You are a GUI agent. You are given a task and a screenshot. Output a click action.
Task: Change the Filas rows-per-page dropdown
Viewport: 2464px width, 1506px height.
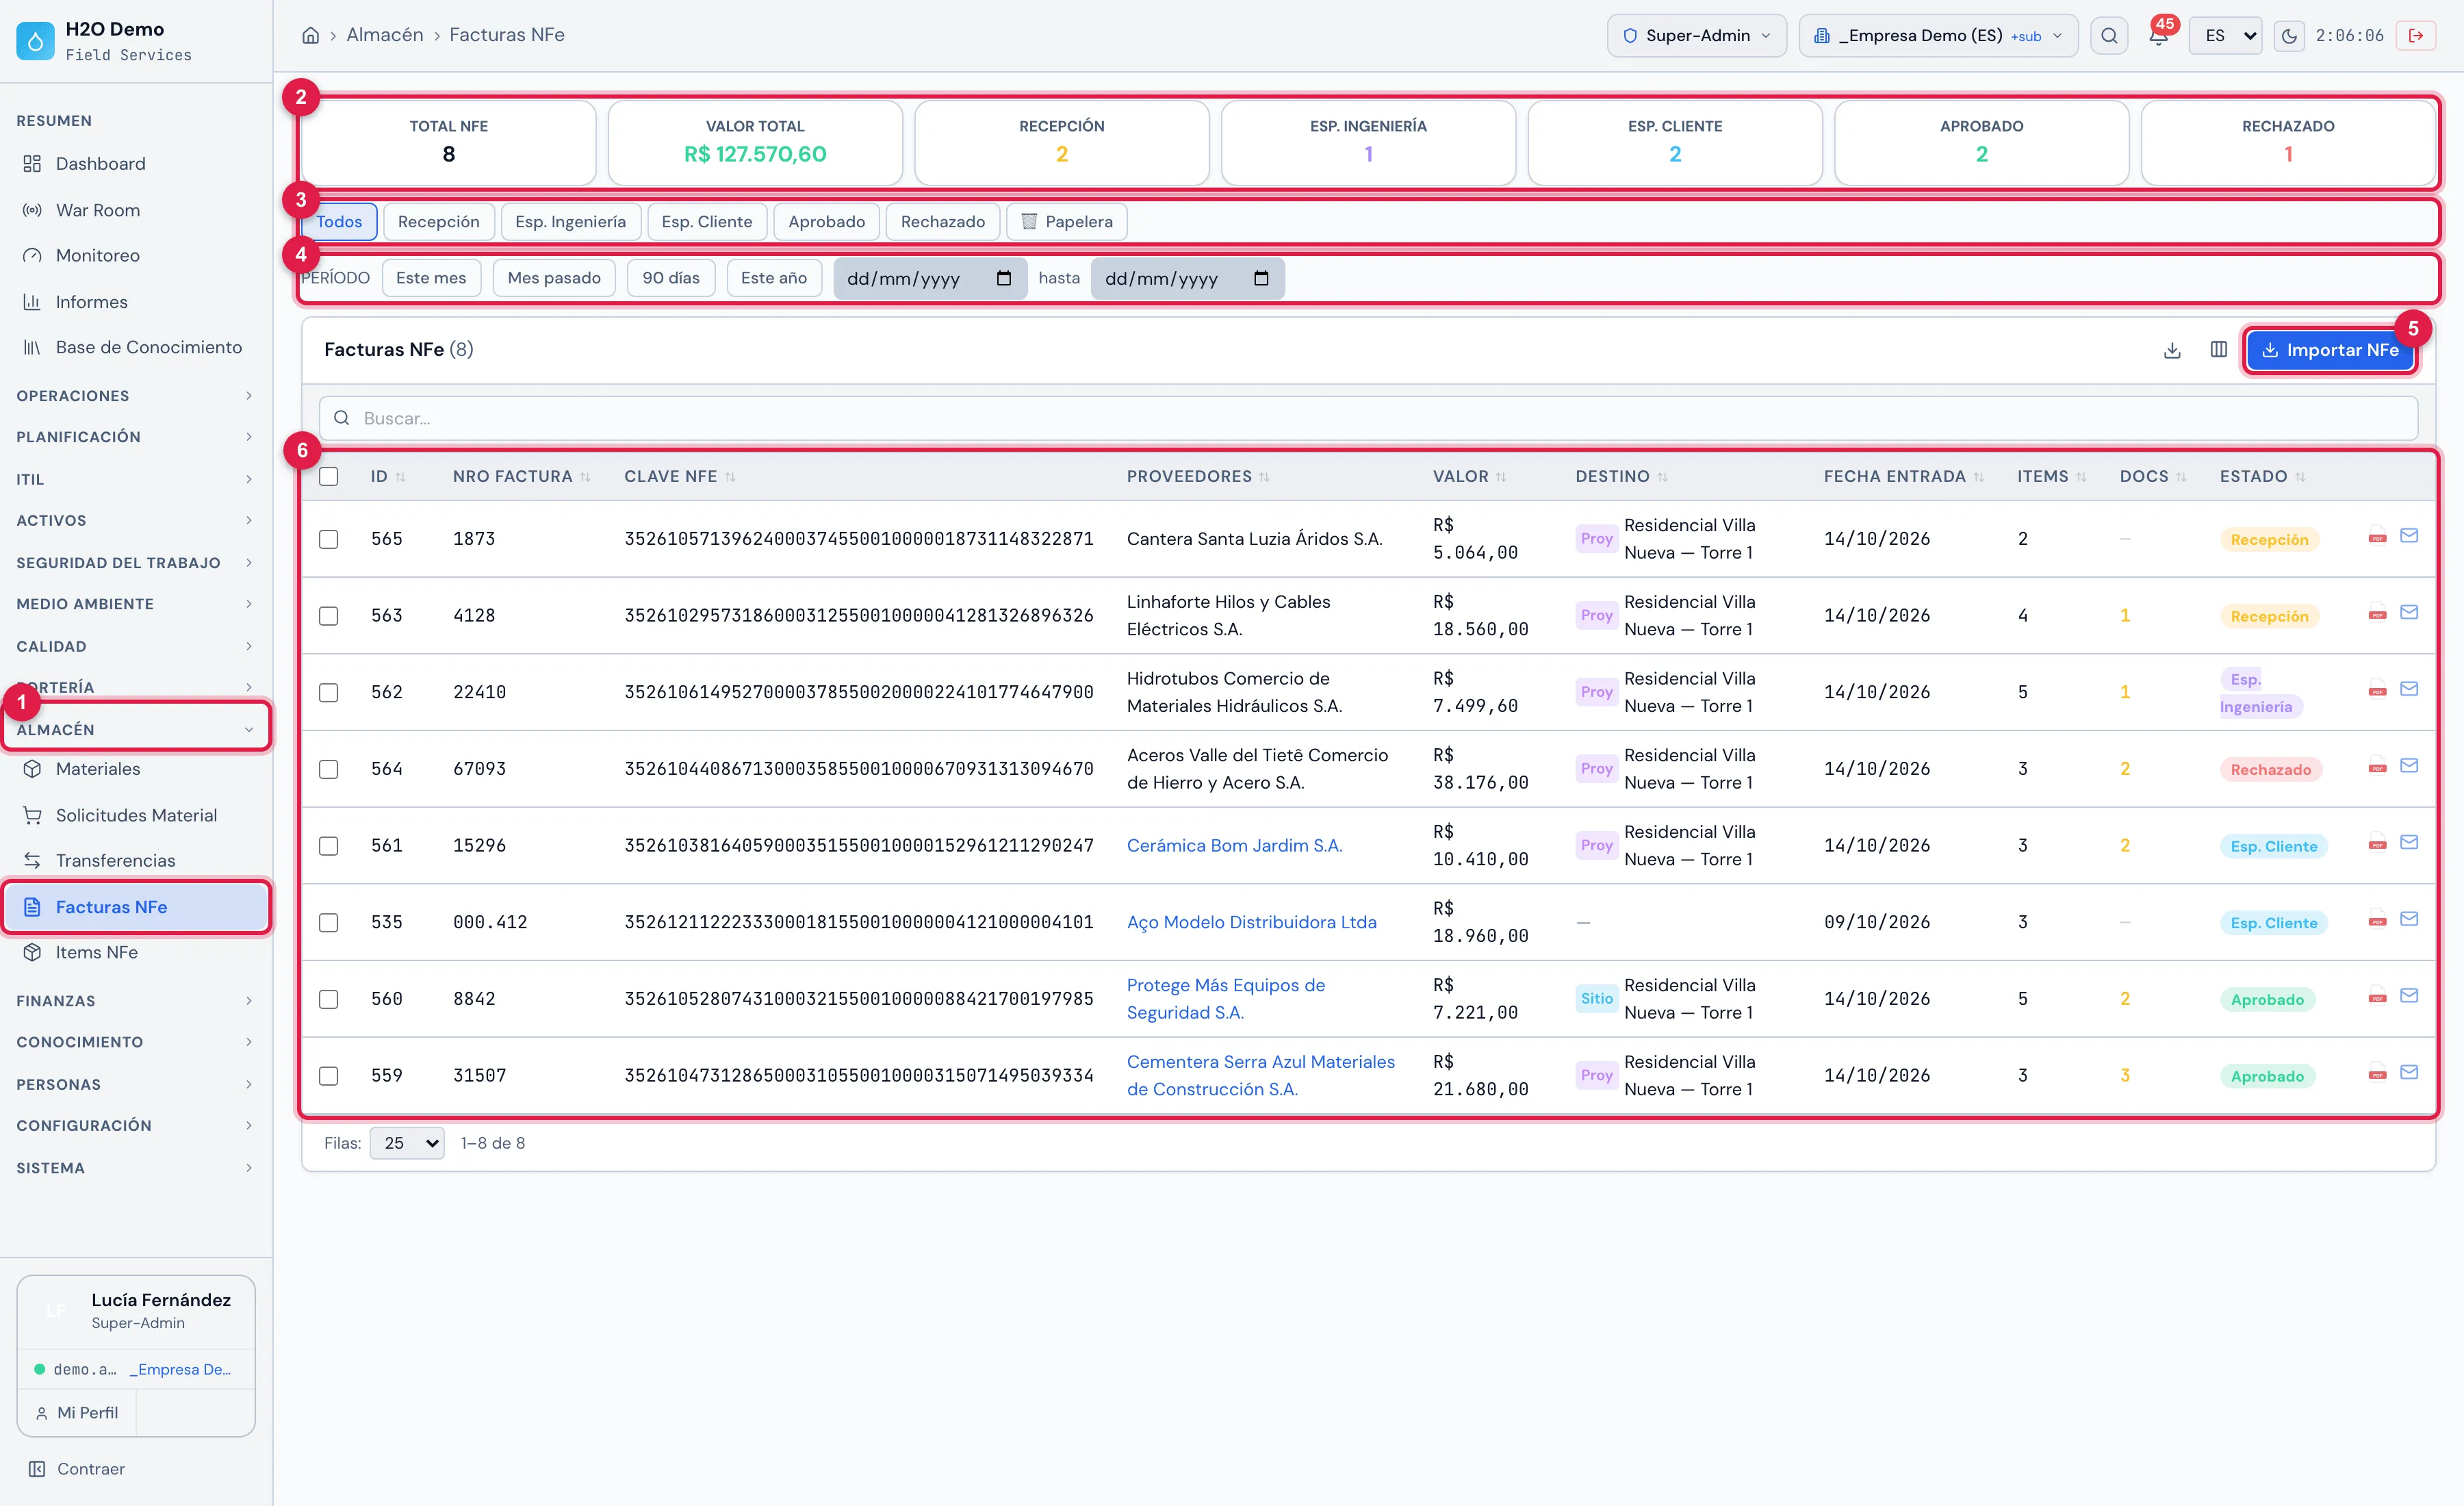(406, 1144)
